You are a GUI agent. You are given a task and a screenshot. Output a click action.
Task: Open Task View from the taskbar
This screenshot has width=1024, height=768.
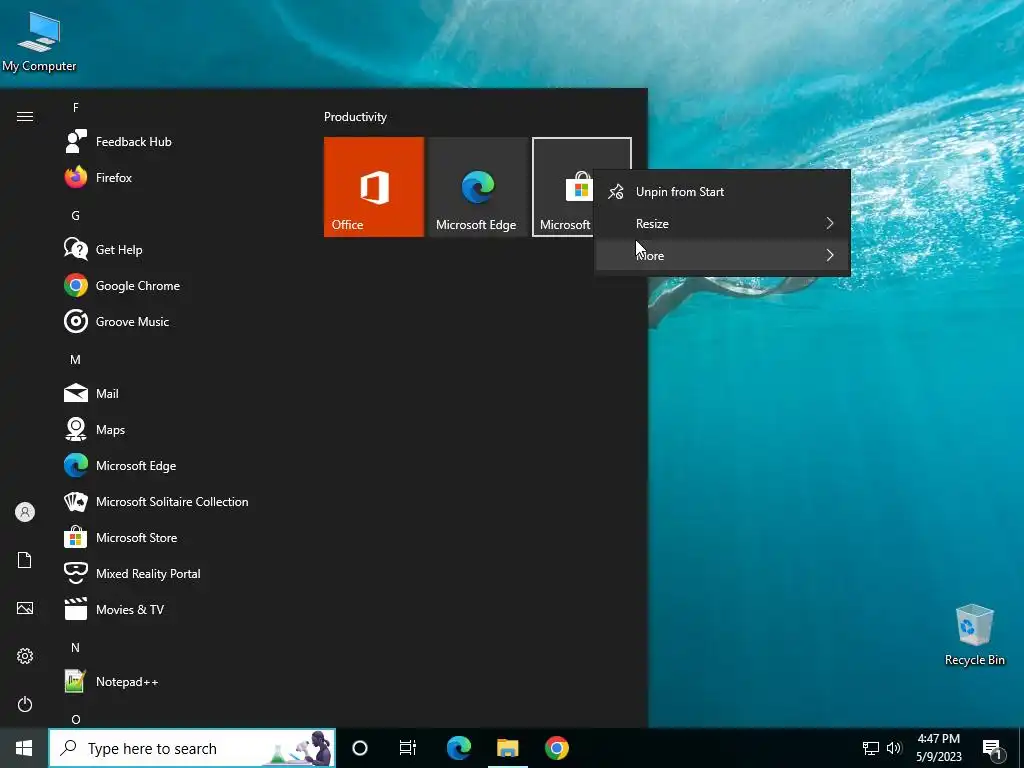(408, 748)
